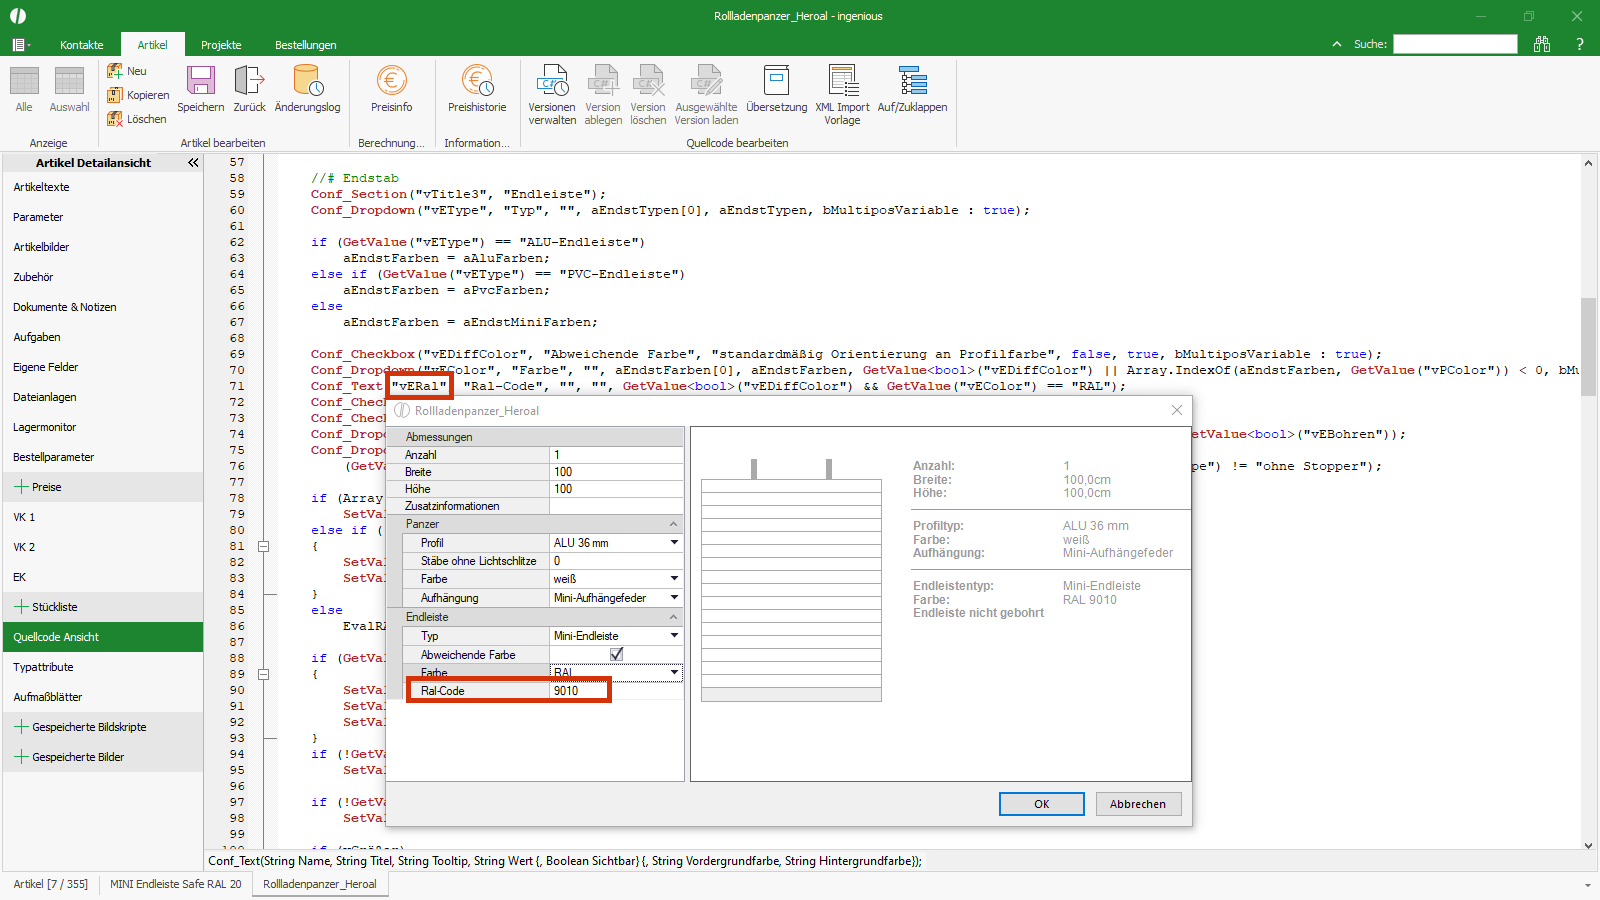The width and height of the screenshot is (1600, 900).
Task: Click the Speichern save icon
Action: point(200,82)
